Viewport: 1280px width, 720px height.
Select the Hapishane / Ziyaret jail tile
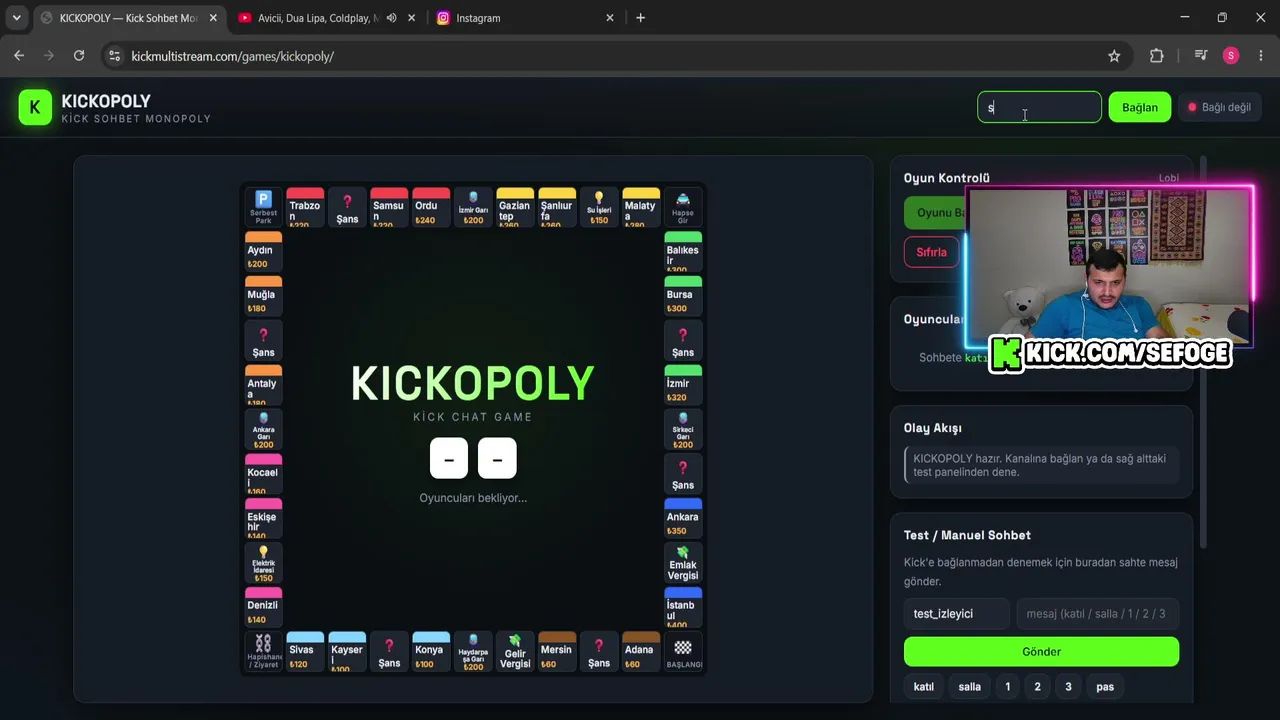pyautogui.click(x=263, y=651)
